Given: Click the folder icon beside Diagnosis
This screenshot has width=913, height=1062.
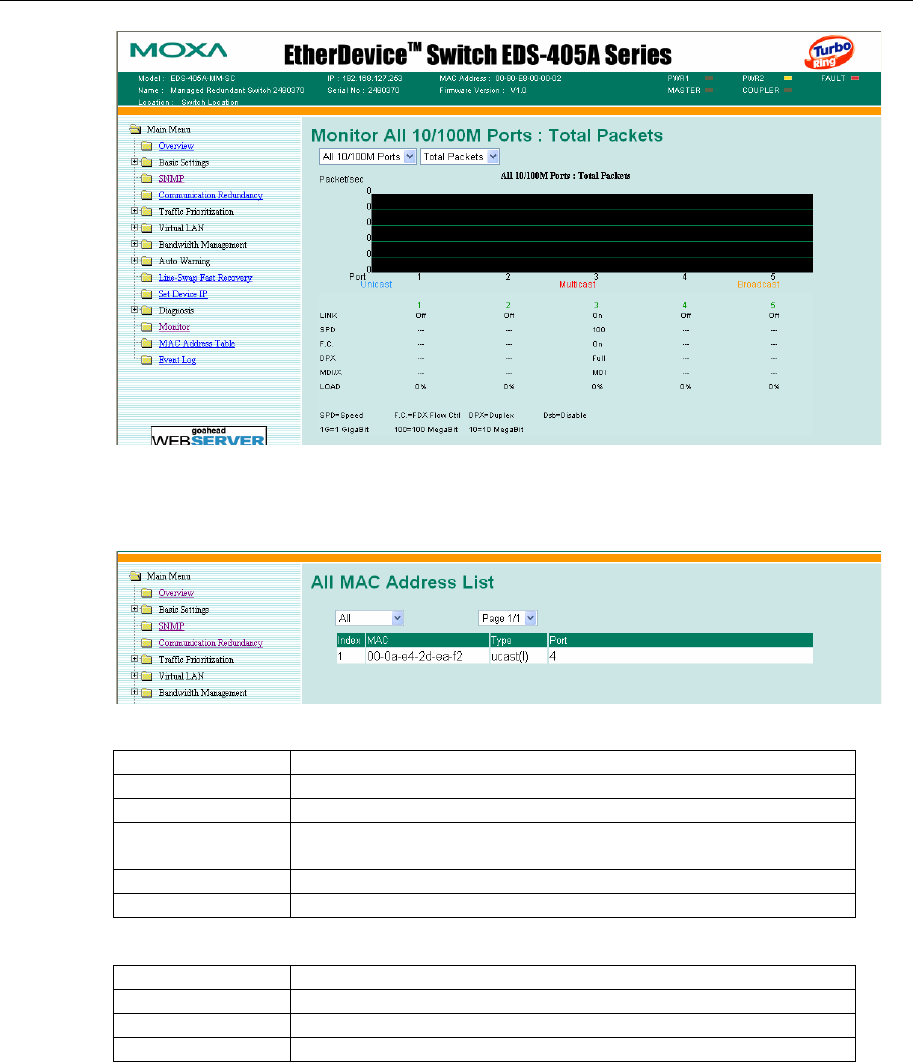Looking at the screenshot, I should pos(146,310).
